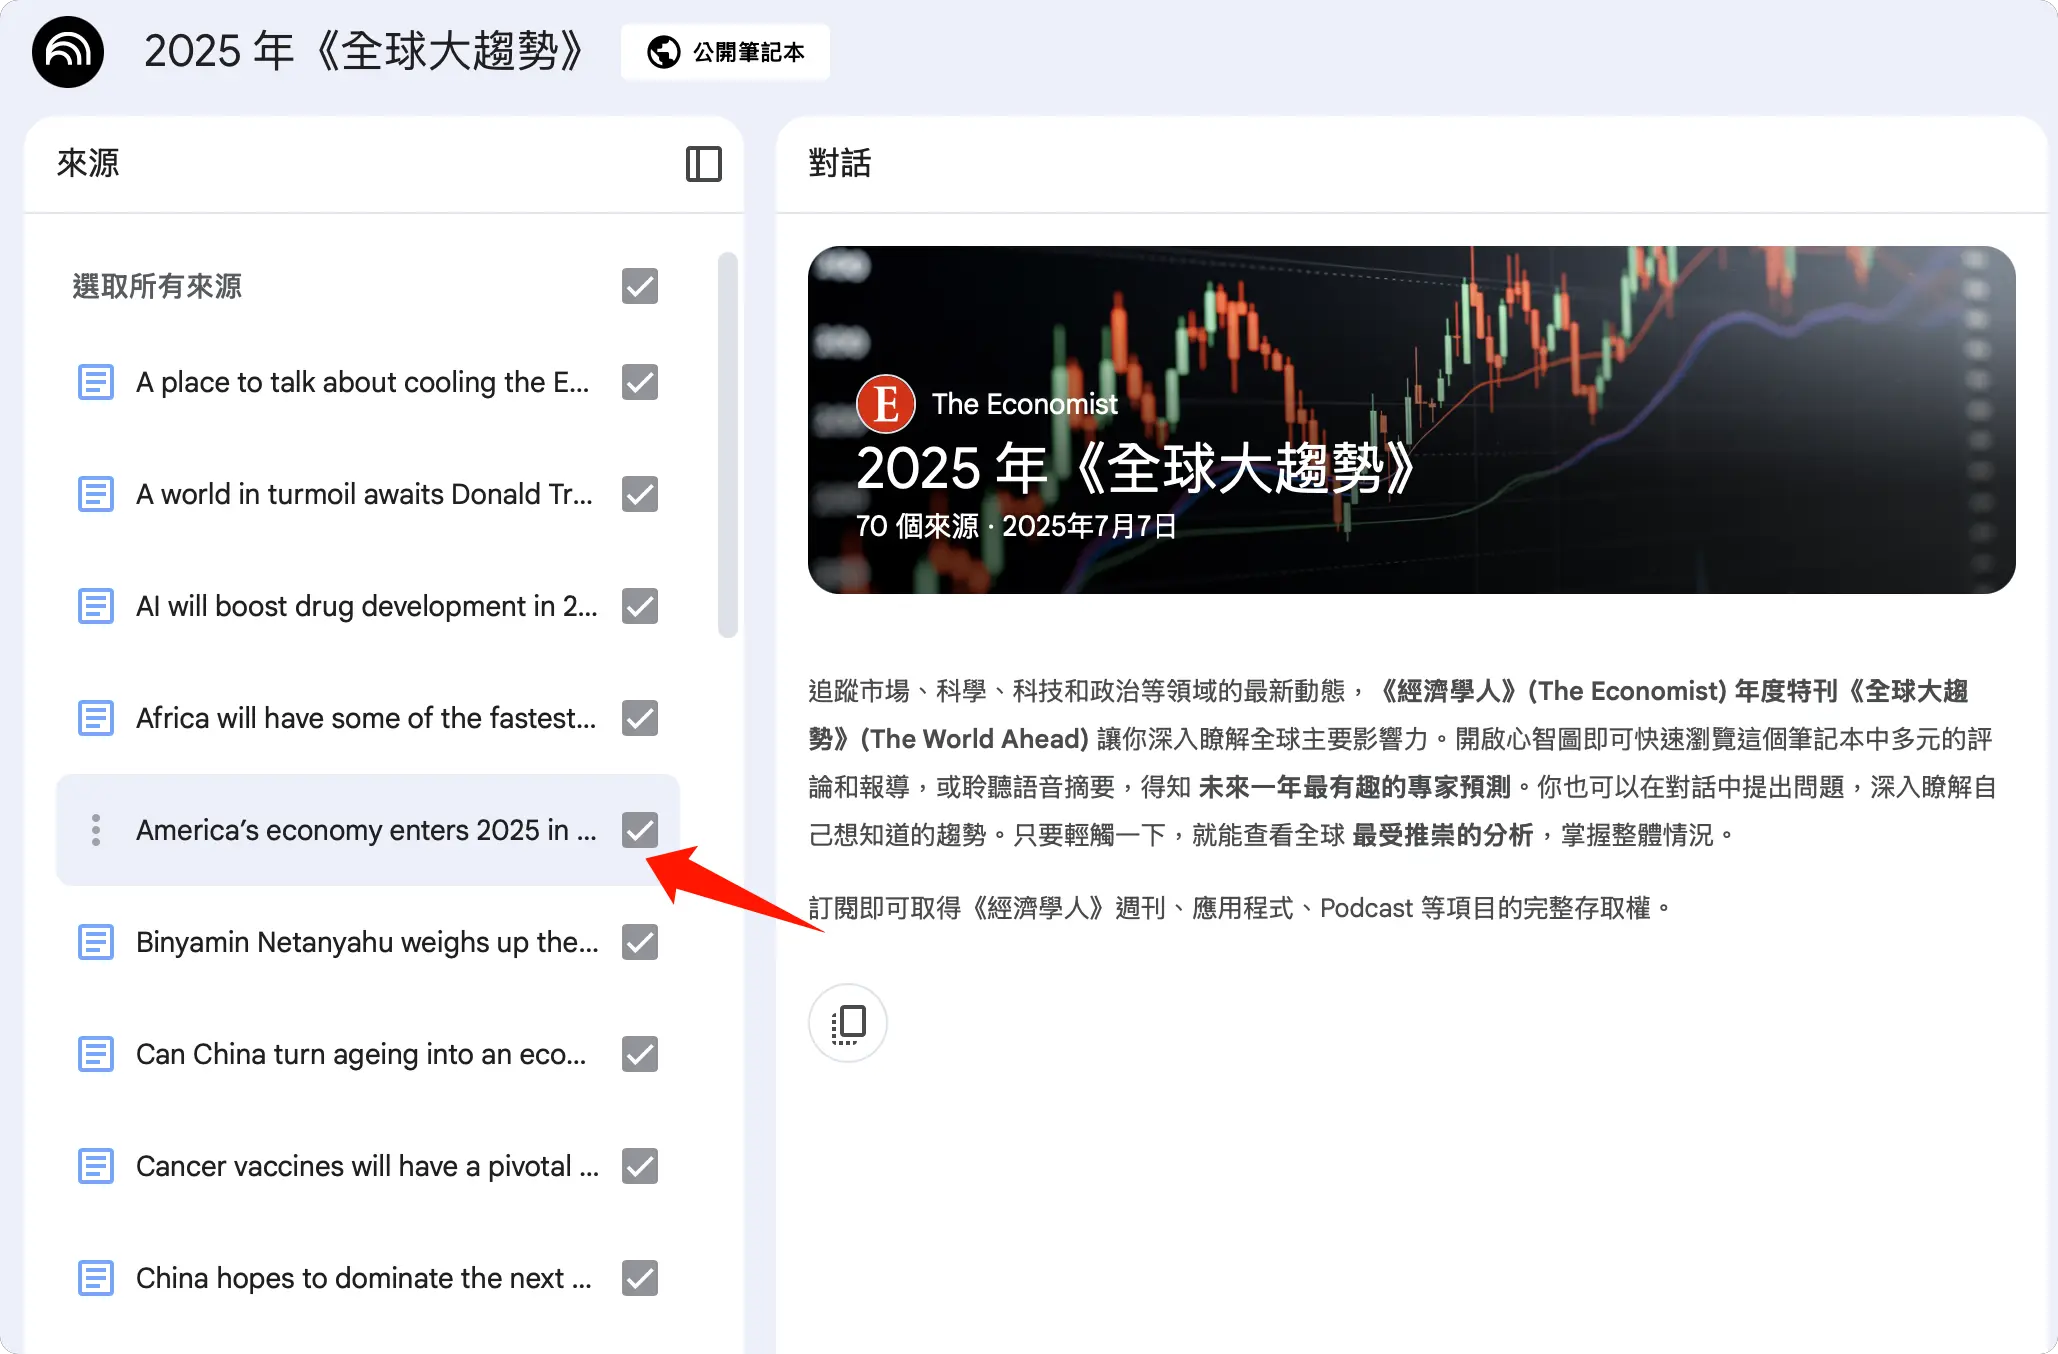This screenshot has height=1354, width=2058.
Task: Click the sources list vertical scrollbar
Action: pos(728,445)
